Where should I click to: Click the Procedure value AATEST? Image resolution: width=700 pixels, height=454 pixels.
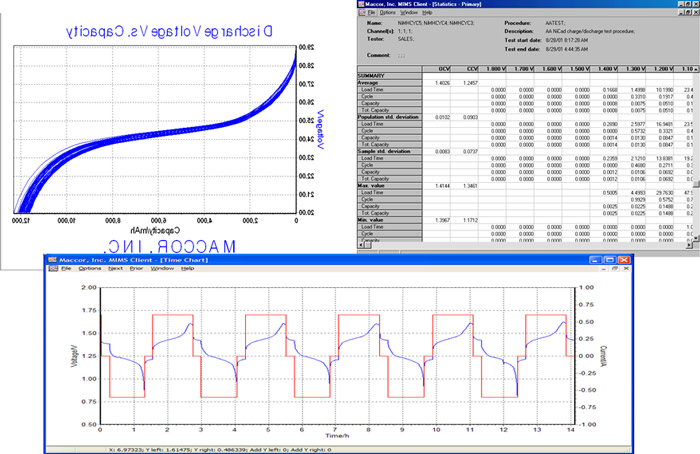(555, 23)
